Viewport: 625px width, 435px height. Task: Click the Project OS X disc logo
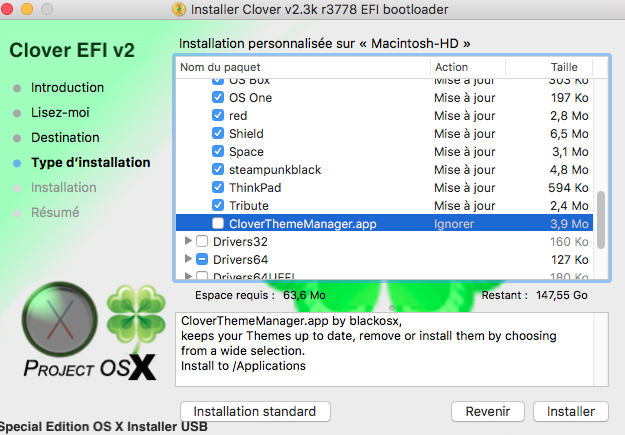(59, 319)
